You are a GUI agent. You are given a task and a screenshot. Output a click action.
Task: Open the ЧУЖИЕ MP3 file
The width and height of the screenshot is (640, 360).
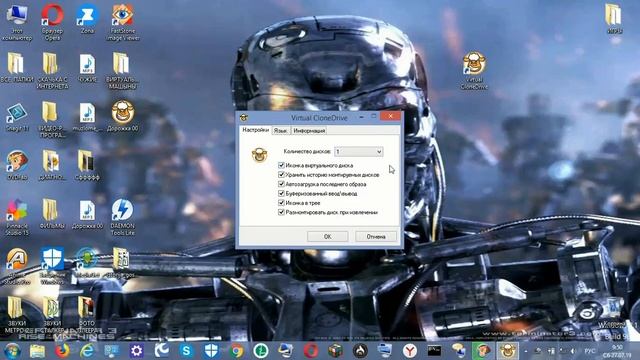coord(87,67)
